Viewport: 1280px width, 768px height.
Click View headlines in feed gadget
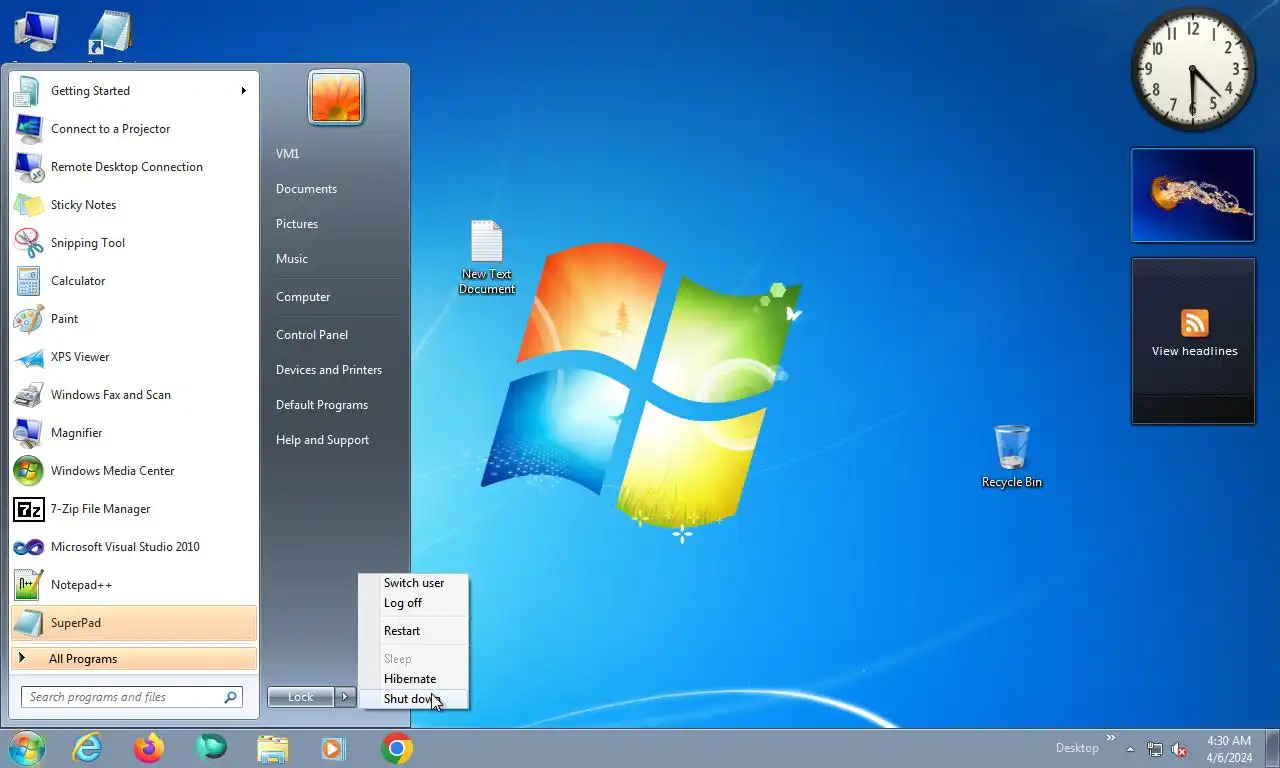[x=1194, y=351]
